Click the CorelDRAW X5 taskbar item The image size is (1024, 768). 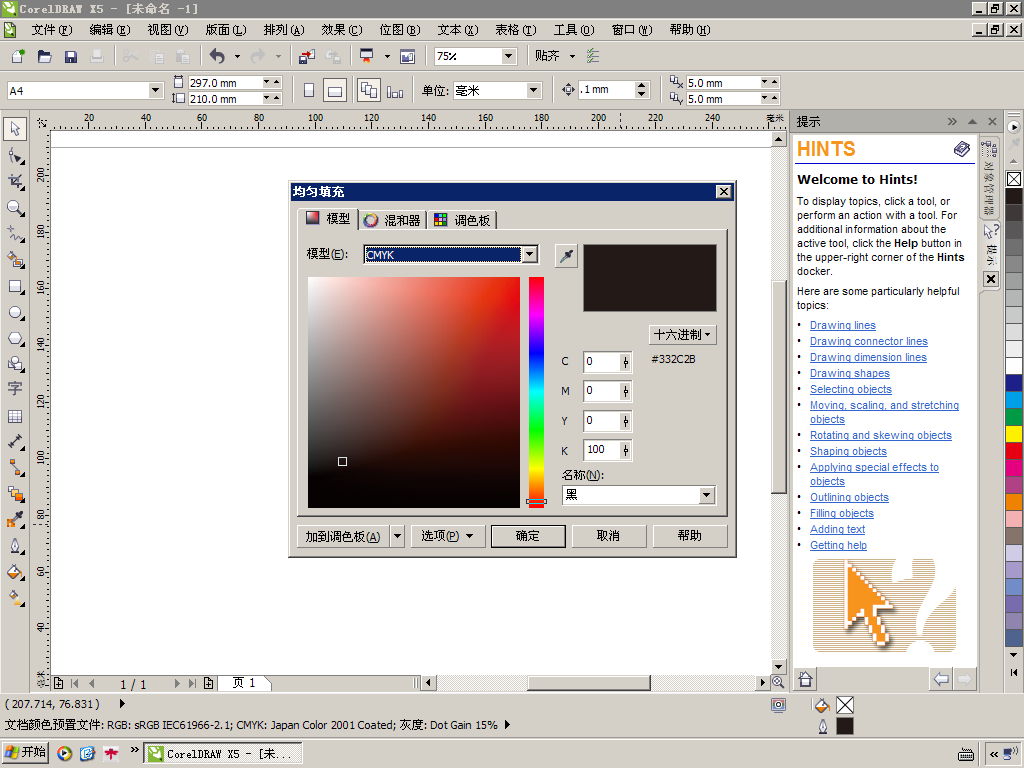click(223, 753)
